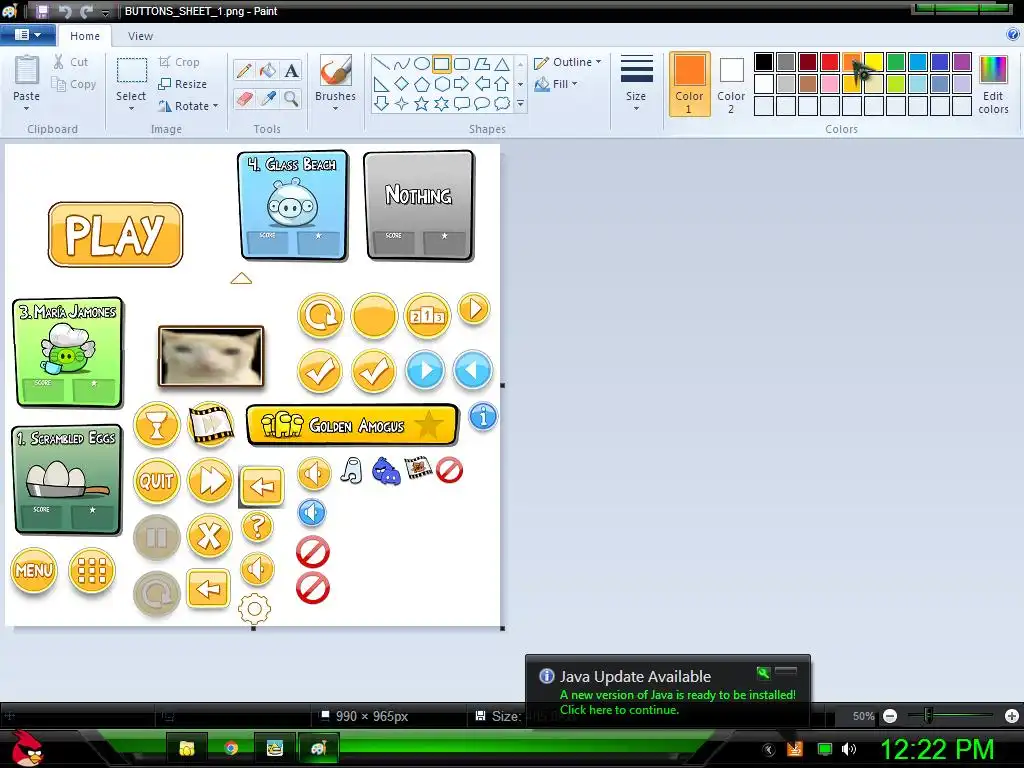The width and height of the screenshot is (1024, 768).
Task: Click the Undo arrow in title bar
Action: point(65,11)
